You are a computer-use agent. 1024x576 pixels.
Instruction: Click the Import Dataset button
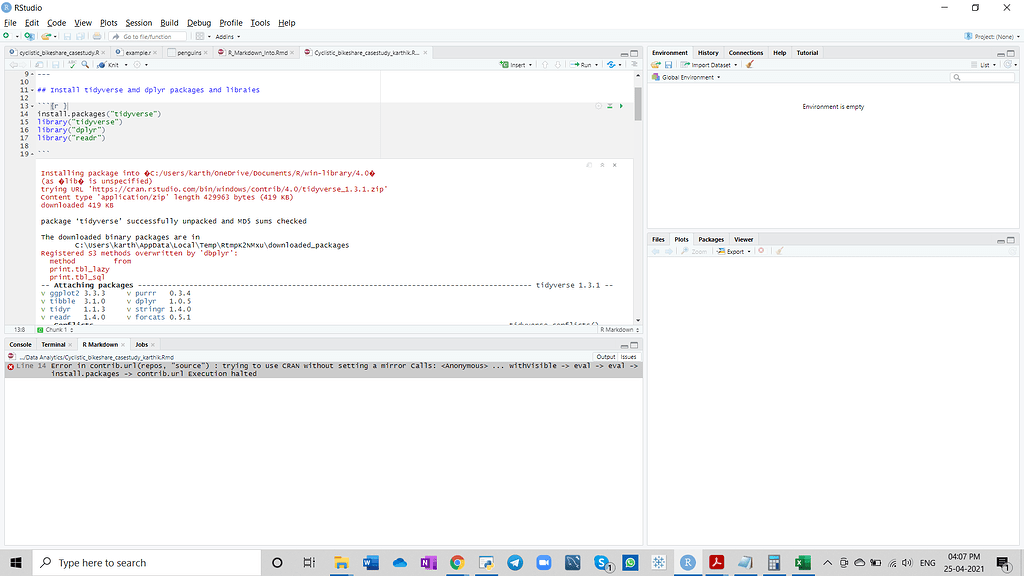click(x=708, y=64)
